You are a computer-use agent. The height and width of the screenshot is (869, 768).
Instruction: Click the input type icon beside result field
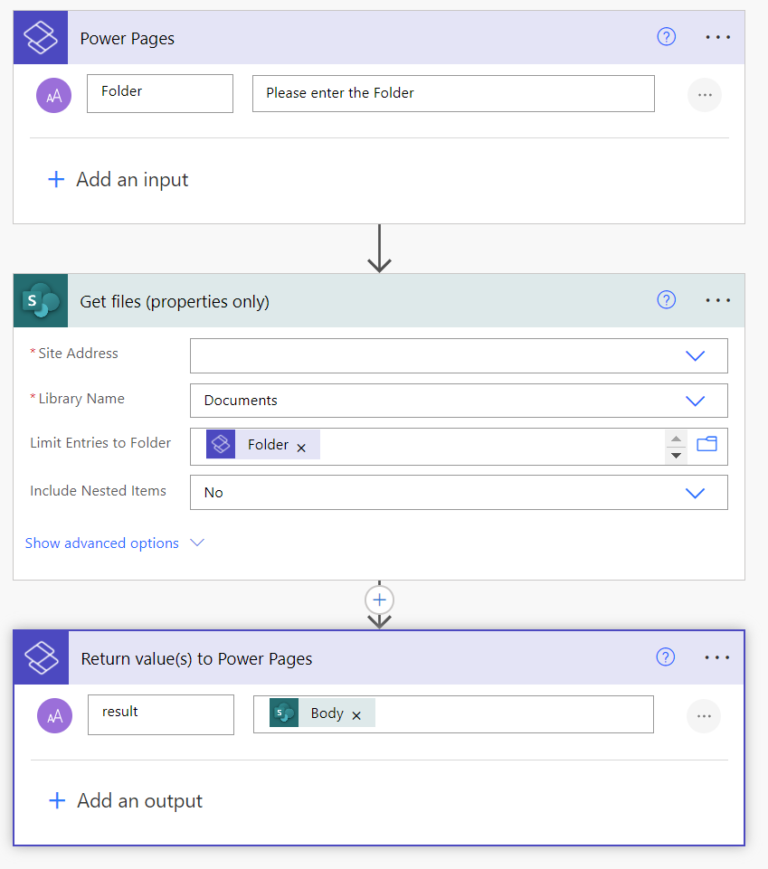[56, 715]
